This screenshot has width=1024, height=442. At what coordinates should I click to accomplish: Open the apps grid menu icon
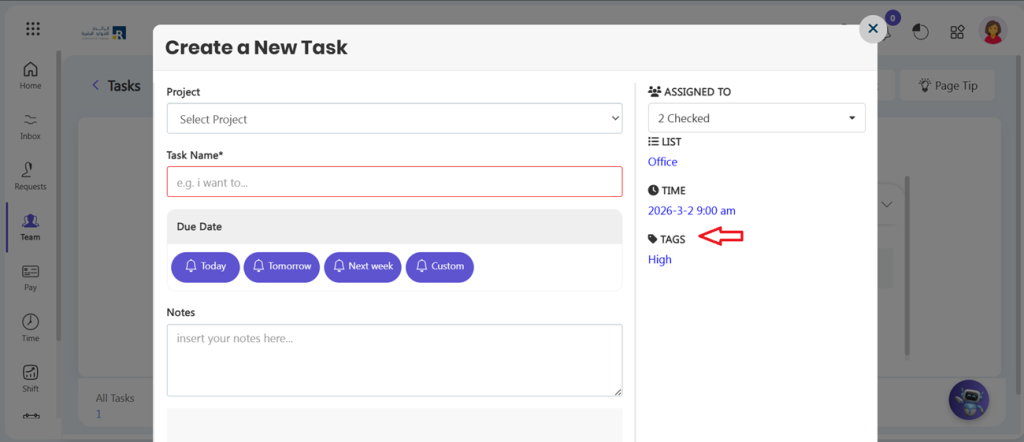pos(33,29)
